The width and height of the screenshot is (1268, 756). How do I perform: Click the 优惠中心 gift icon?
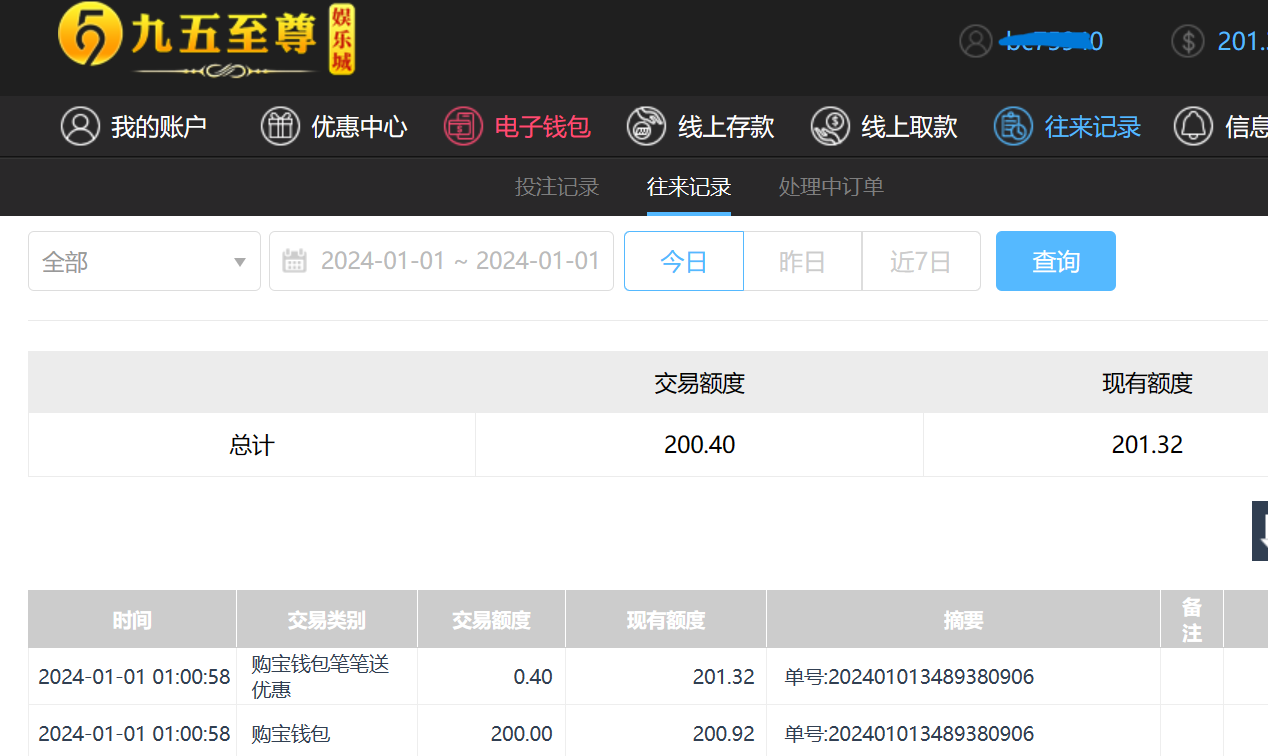coord(280,127)
